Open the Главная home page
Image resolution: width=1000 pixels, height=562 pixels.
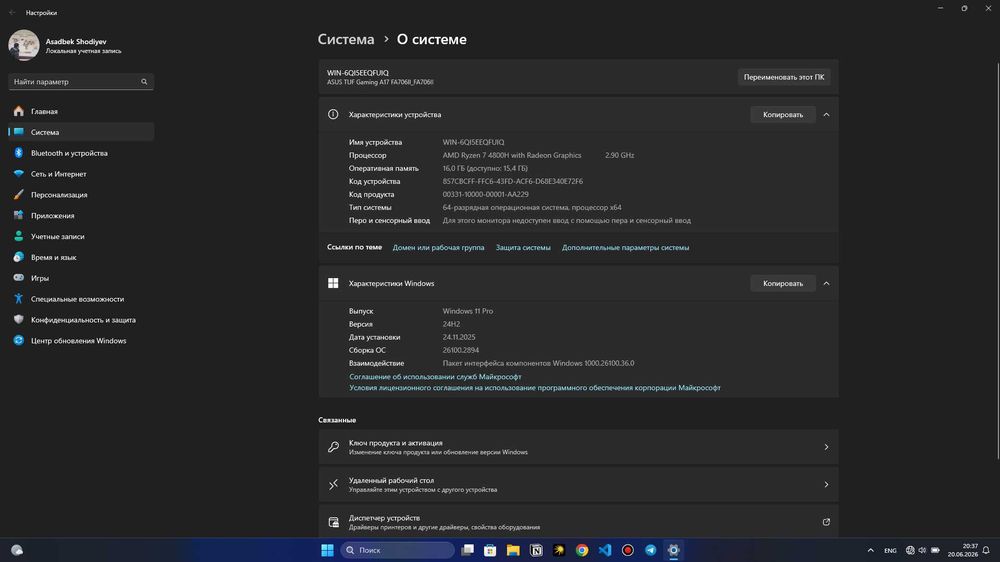pyautogui.click(x=81, y=111)
